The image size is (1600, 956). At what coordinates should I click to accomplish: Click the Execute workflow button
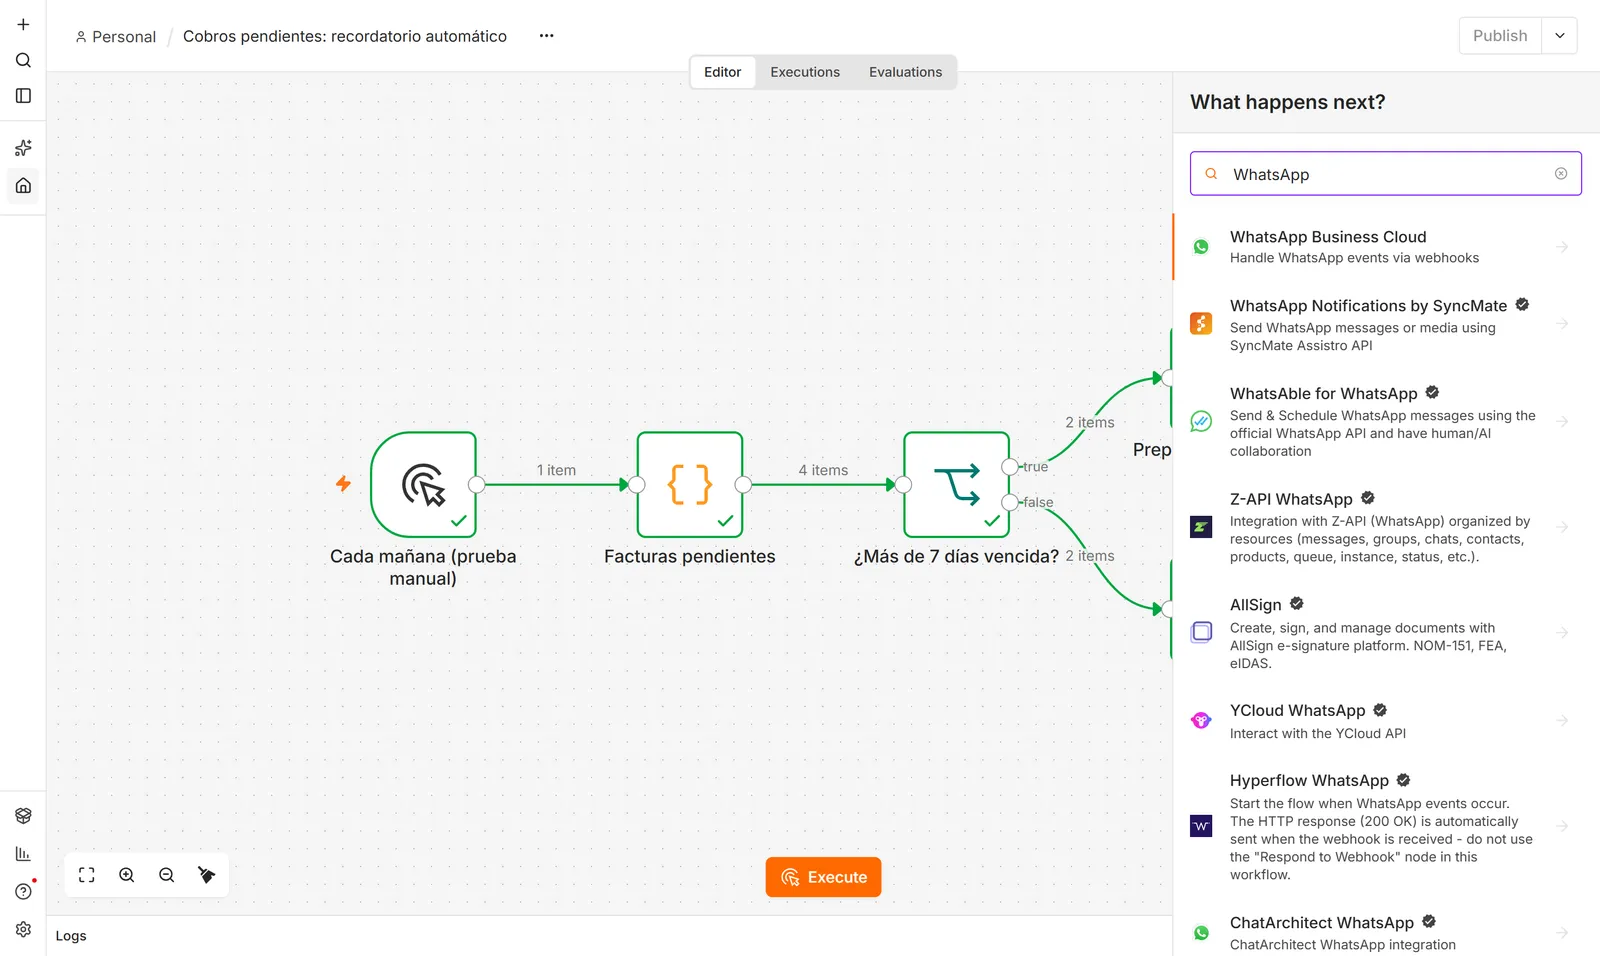(x=823, y=877)
